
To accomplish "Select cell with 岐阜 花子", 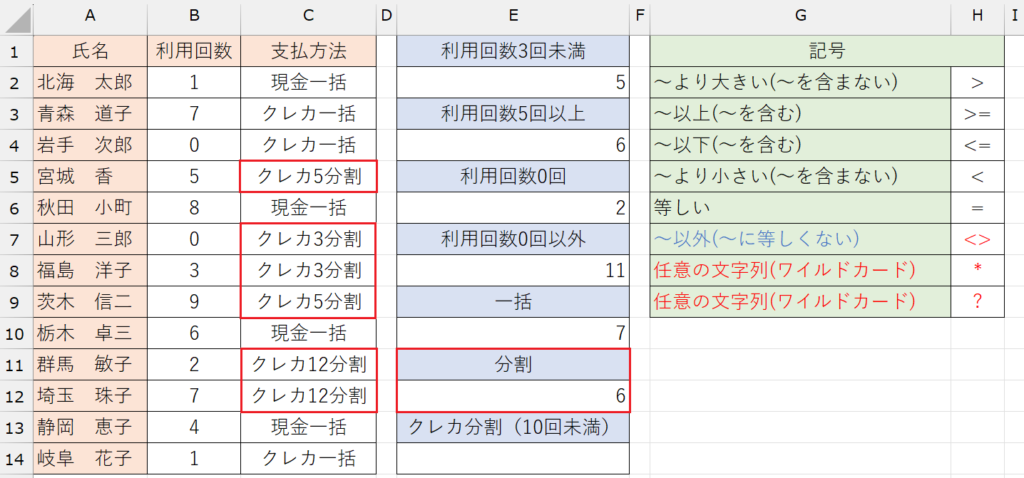I will (91, 458).
